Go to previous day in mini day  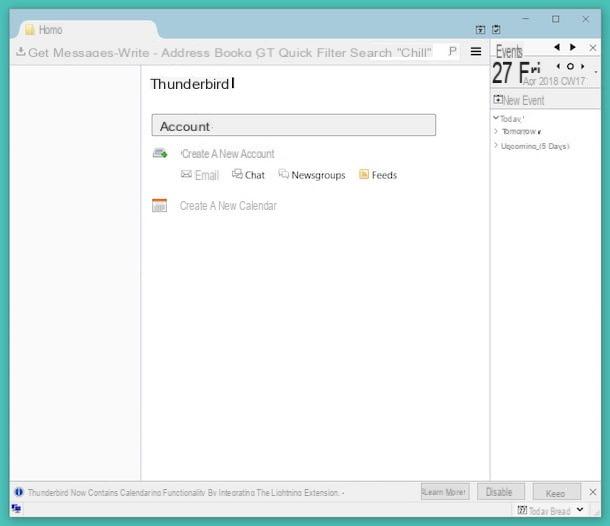tap(559, 67)
